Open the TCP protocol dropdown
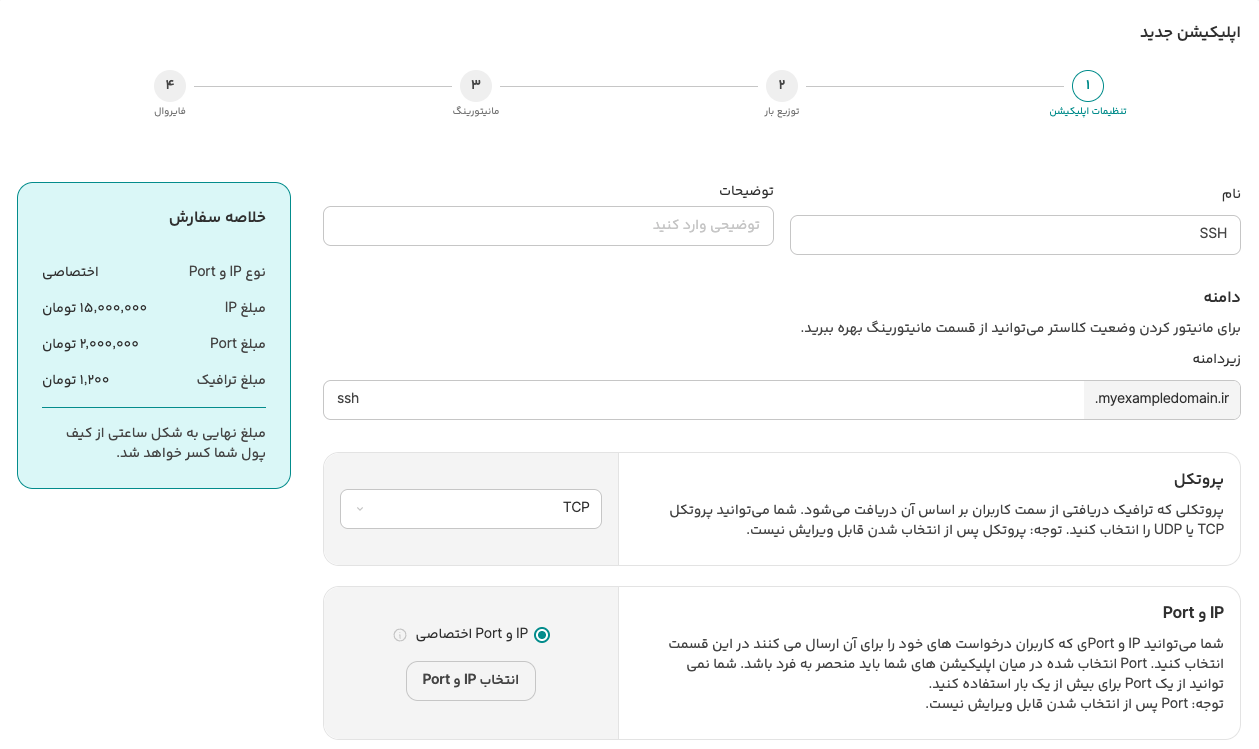This screenshot has width=1259, height=749. coord(471,509)
